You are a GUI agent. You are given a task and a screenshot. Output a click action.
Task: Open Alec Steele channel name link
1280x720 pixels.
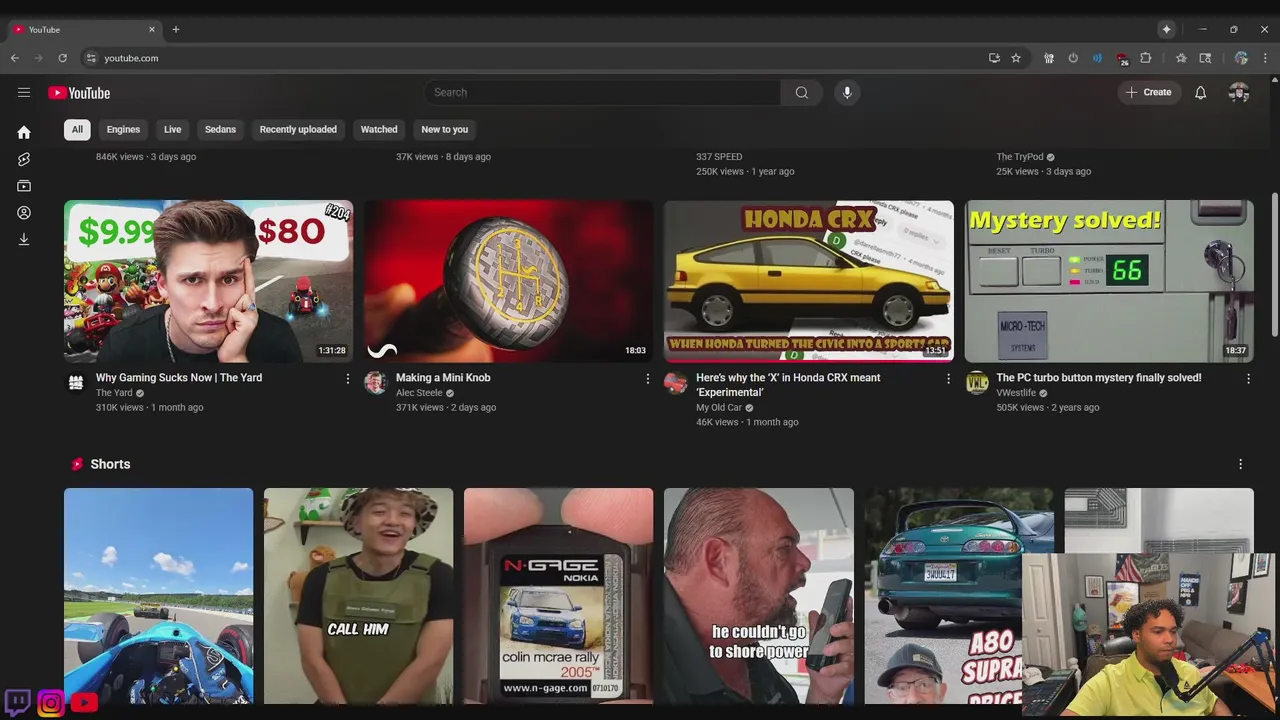click(419, 393)
